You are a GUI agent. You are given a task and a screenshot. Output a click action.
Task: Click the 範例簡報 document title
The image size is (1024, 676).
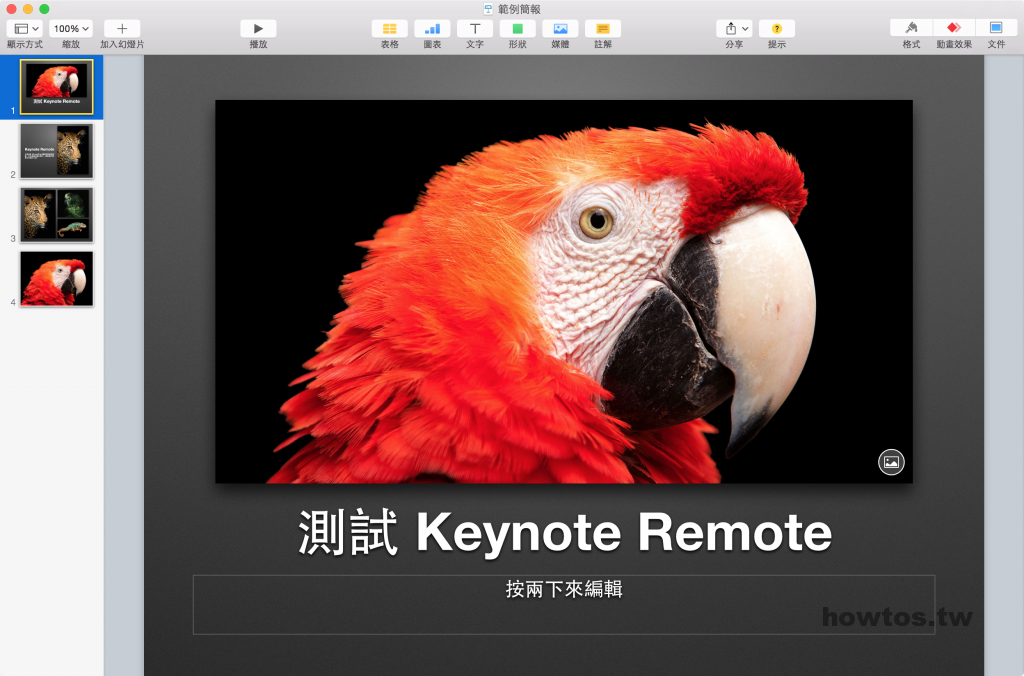coord(519,9)
